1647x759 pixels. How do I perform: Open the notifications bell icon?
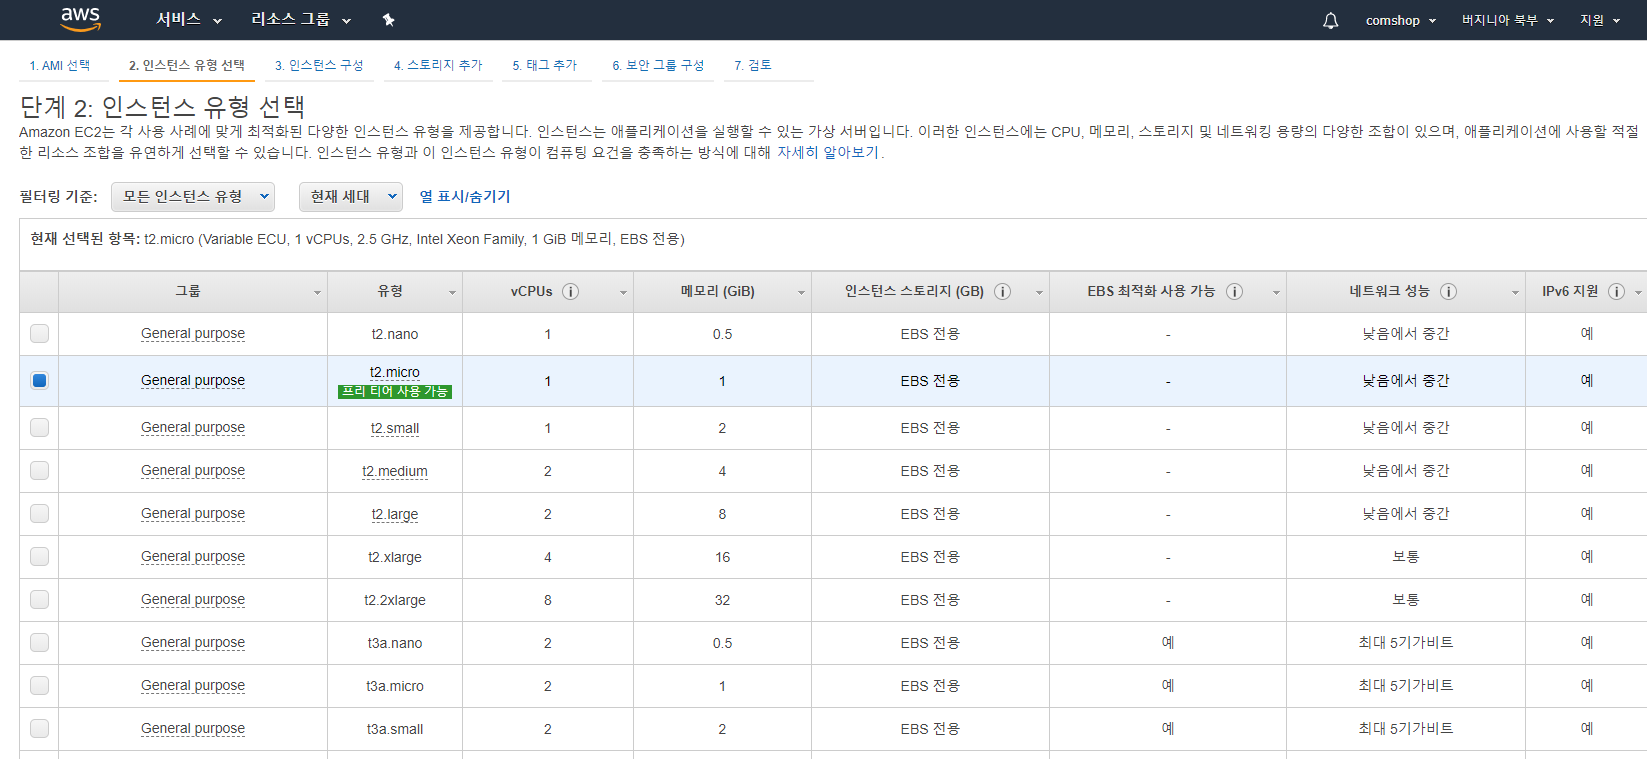pyautogui.click(x=1330, y=20)
